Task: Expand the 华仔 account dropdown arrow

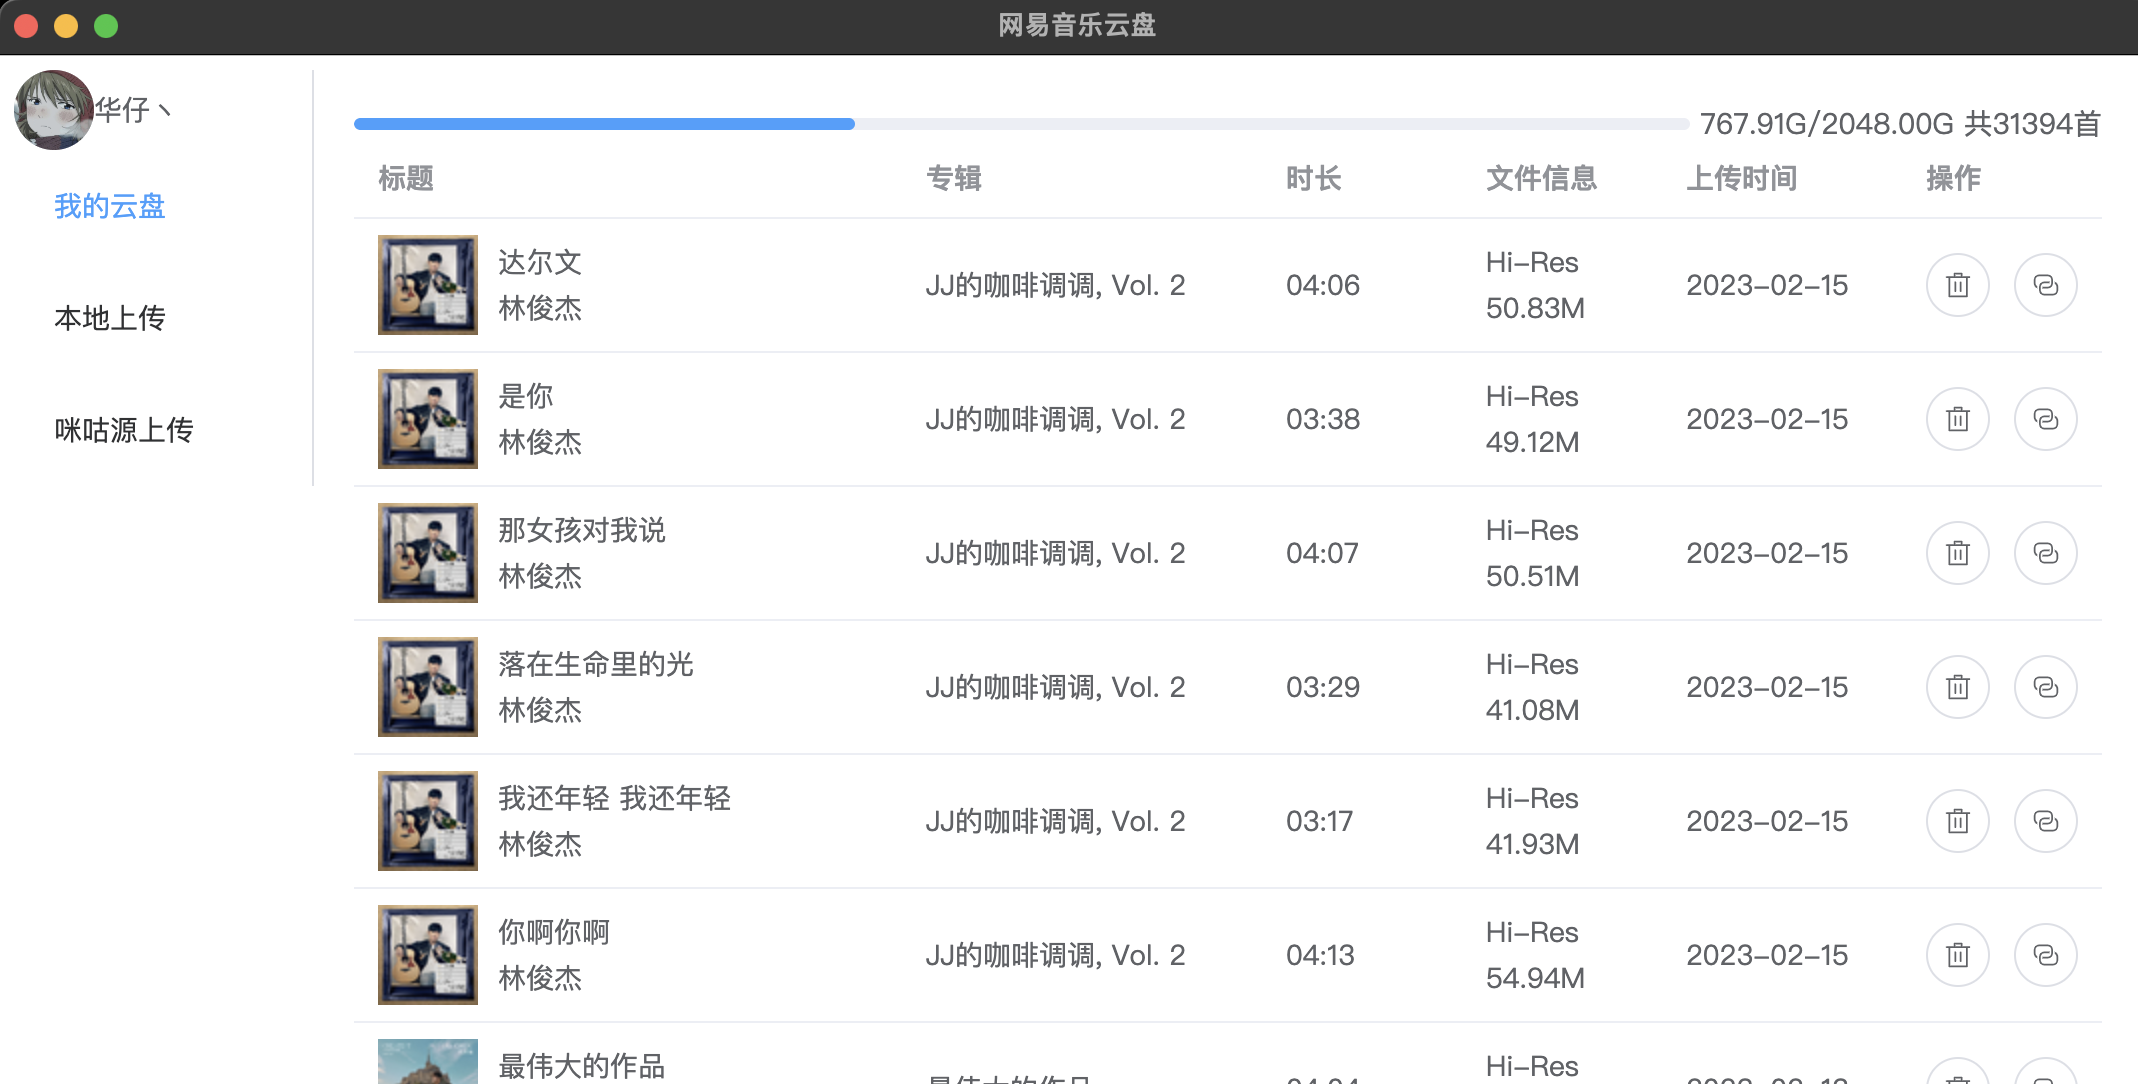Action: click(165, 110)
